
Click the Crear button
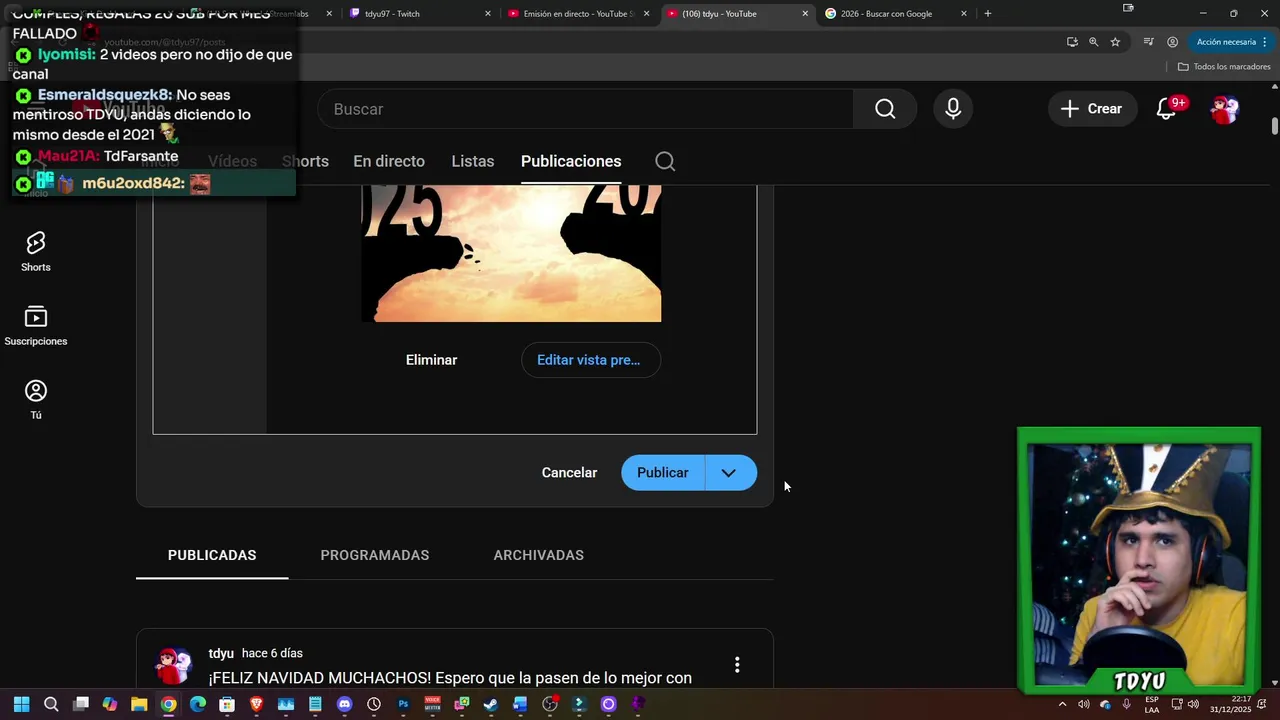tap(1092, 109)
